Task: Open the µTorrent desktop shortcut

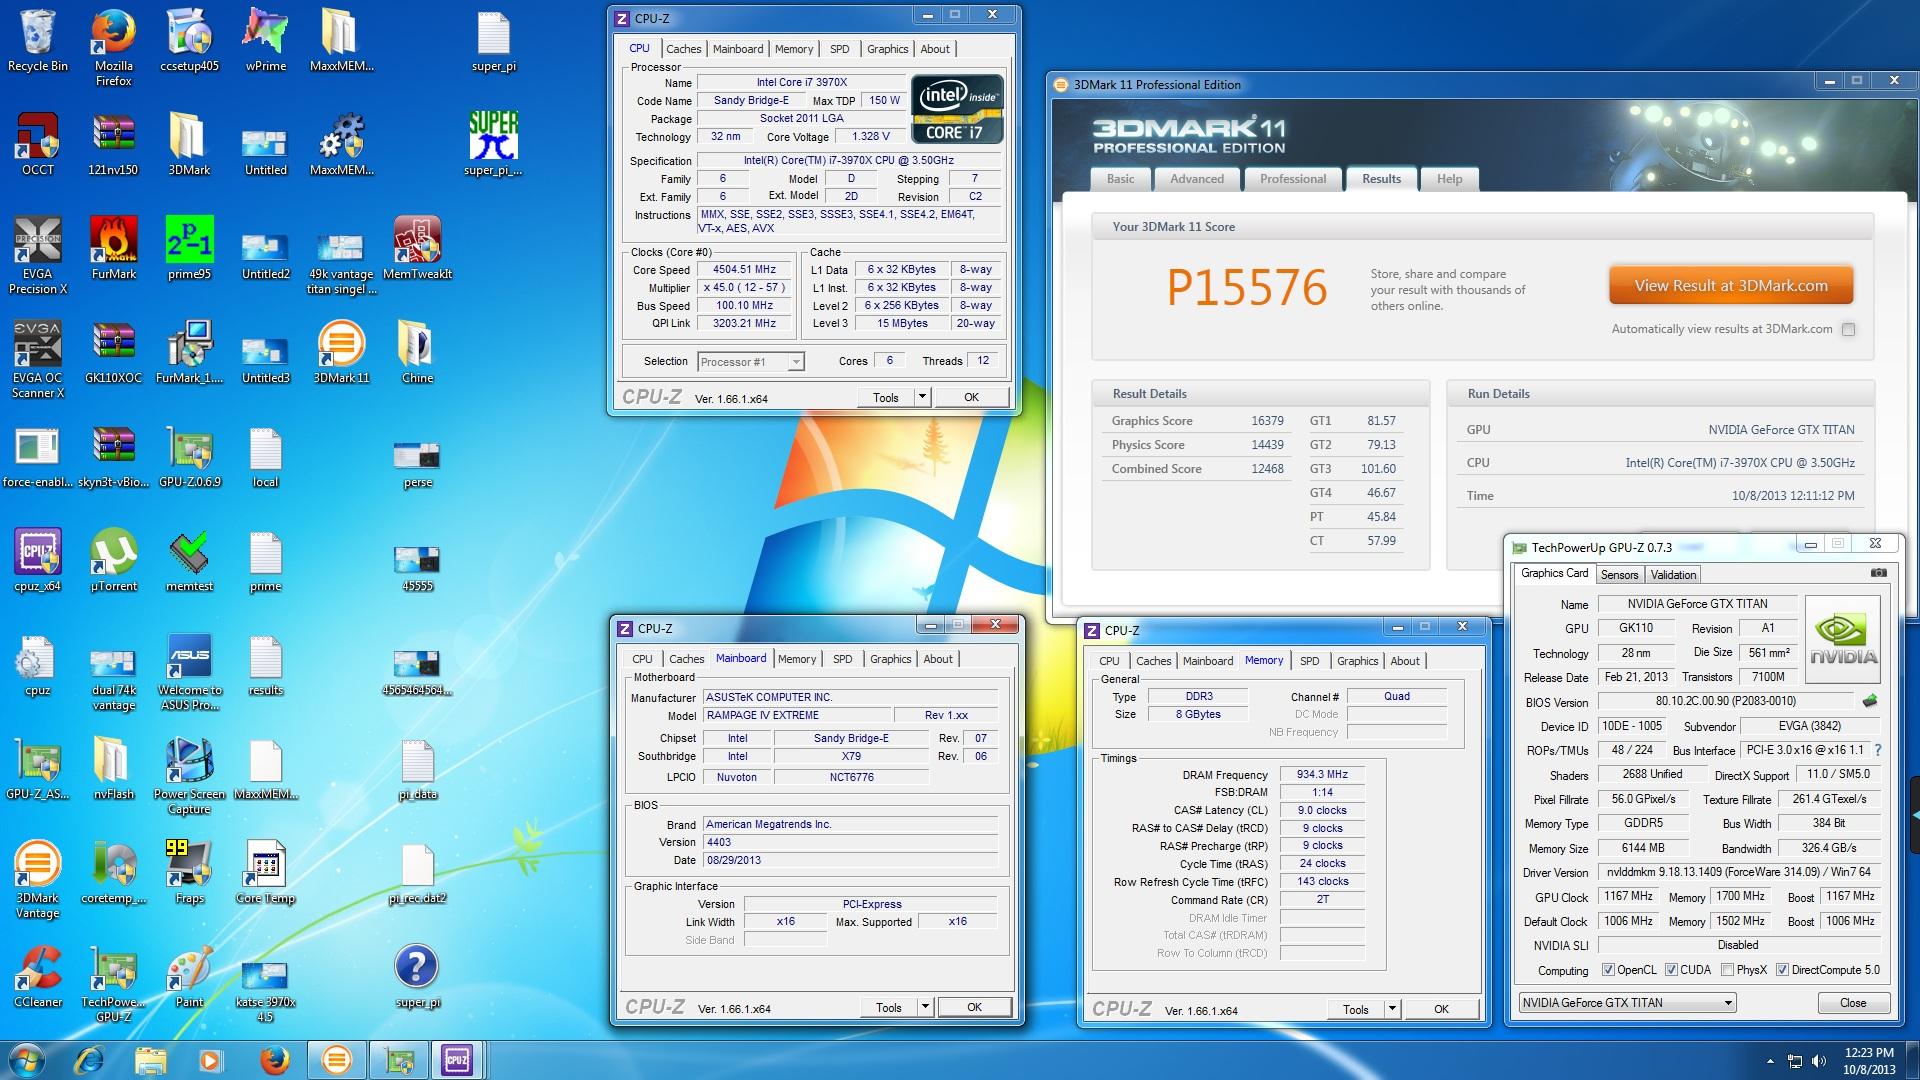Action: 113,562
